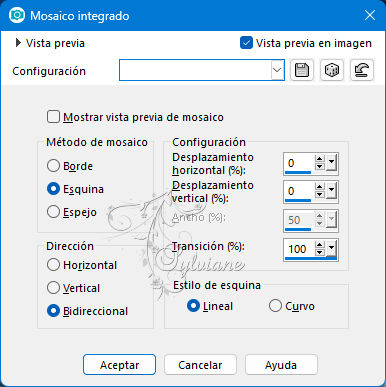Screen dimensions: 386x387
Task: Decrease Desplazamiento vertical with down arrow
Action: [320, 194]
